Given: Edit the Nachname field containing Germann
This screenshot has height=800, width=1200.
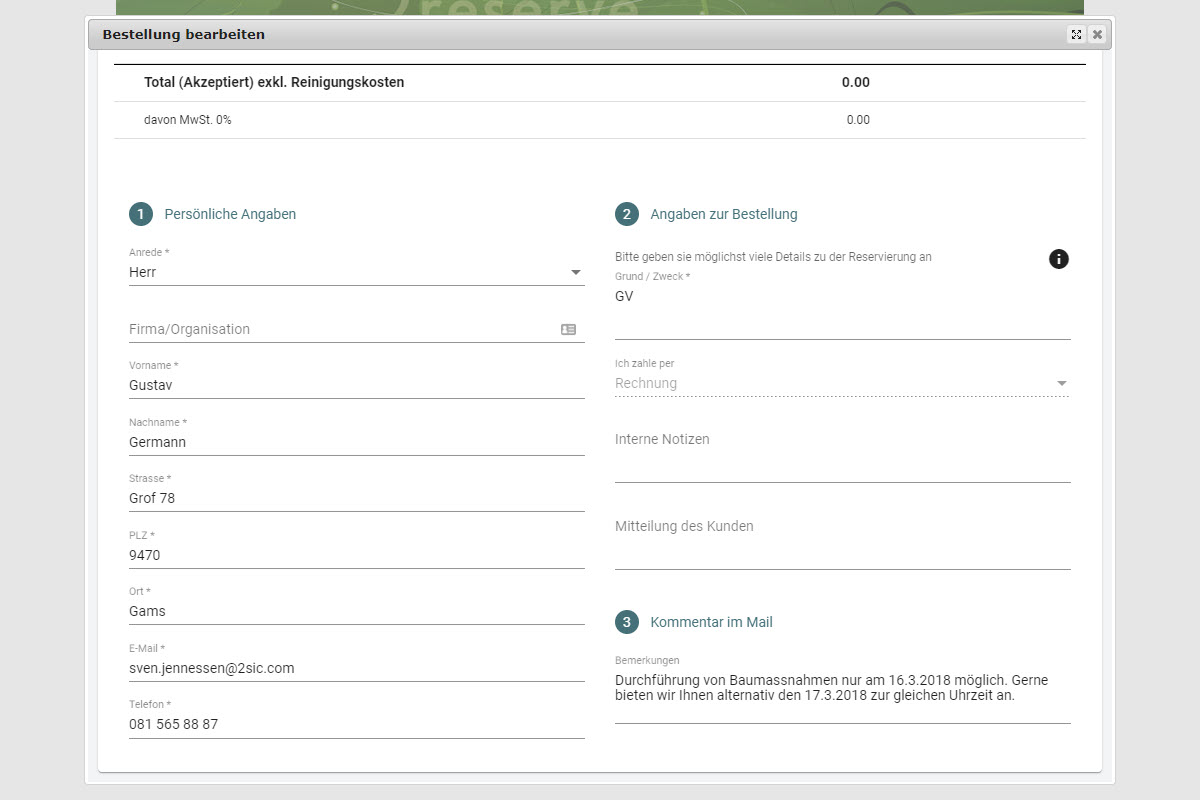Looking at the screenshot, I should [356, 442].
